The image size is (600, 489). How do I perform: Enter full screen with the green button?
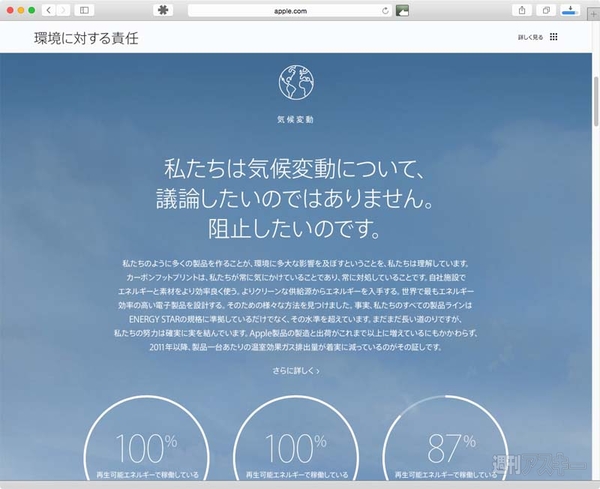pos(32,10)
